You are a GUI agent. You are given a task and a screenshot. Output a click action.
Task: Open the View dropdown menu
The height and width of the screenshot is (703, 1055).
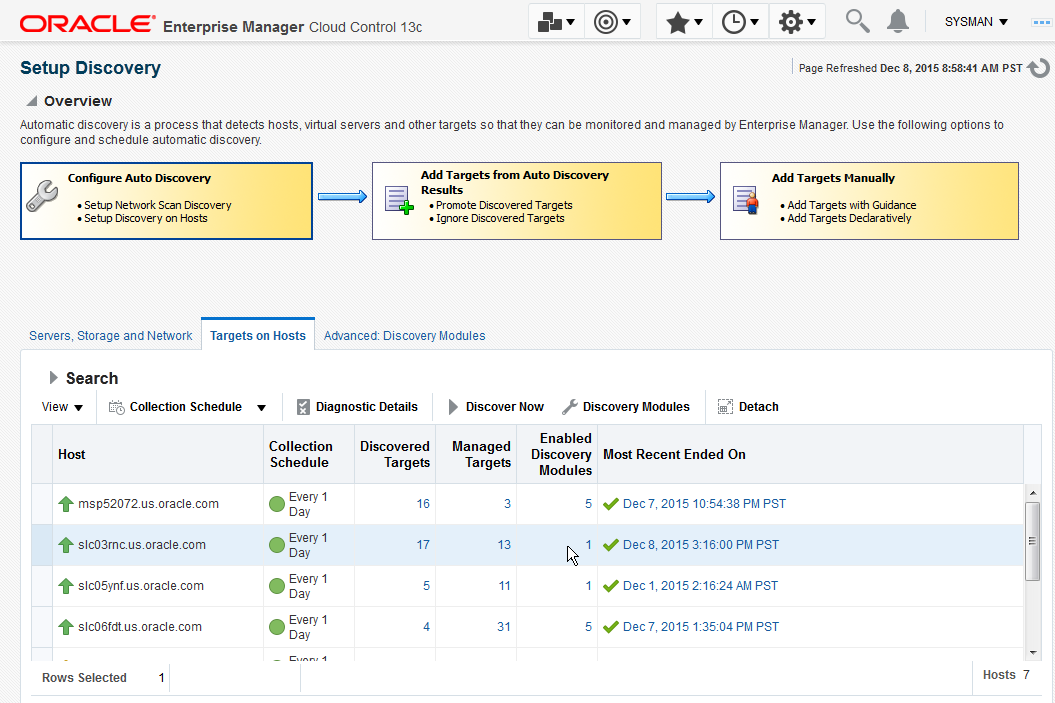pyautogui.click(x=62, y=407)
